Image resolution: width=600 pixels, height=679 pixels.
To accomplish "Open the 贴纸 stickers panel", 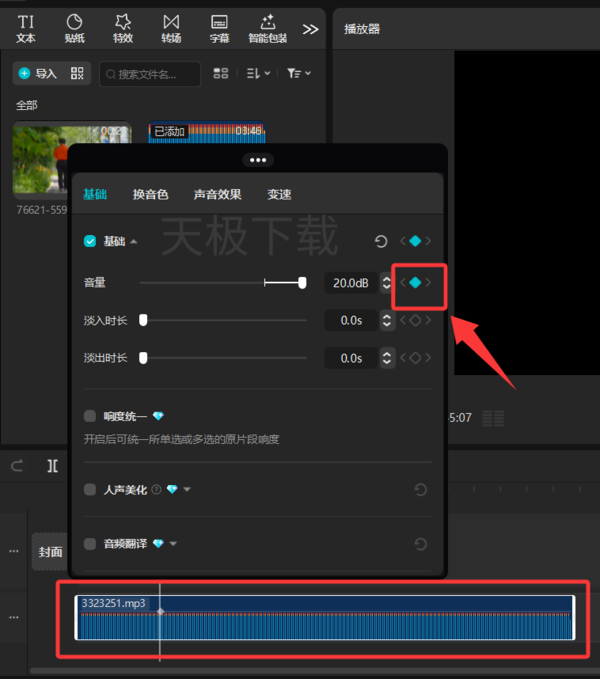I will tap(74, 29).
